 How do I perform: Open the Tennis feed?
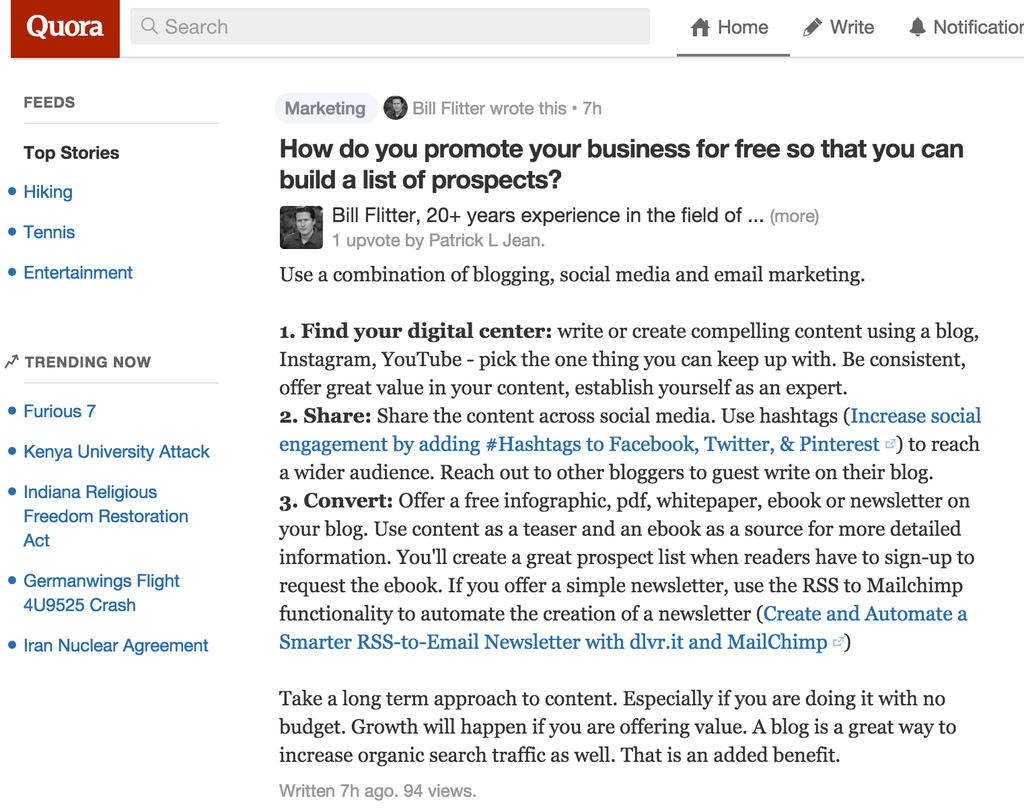[49, 232]
